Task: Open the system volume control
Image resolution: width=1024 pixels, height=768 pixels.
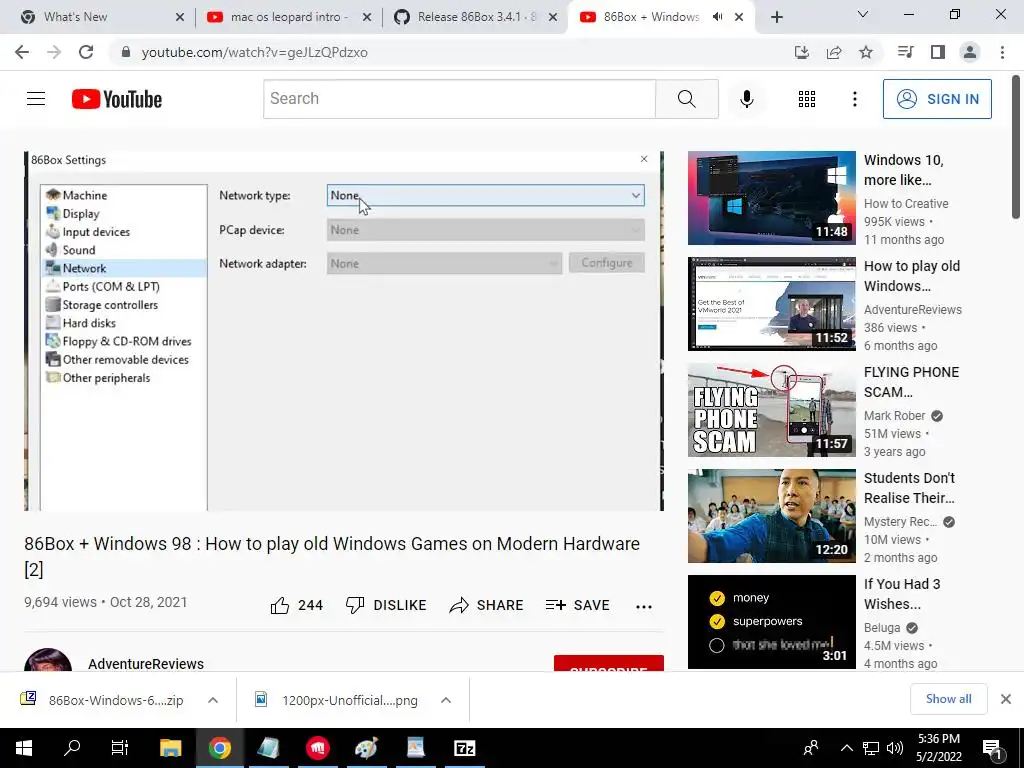Action: click(895, 748)
